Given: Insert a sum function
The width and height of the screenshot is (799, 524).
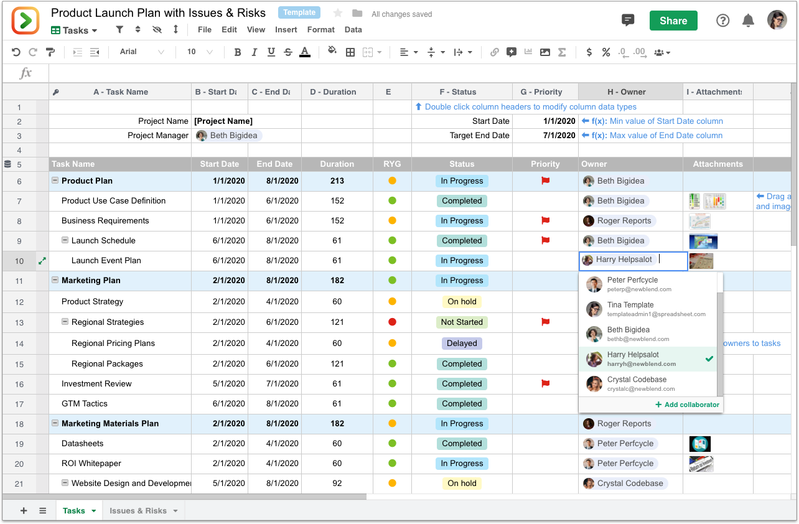Looking at the screenshot, I should click(562, 52).
